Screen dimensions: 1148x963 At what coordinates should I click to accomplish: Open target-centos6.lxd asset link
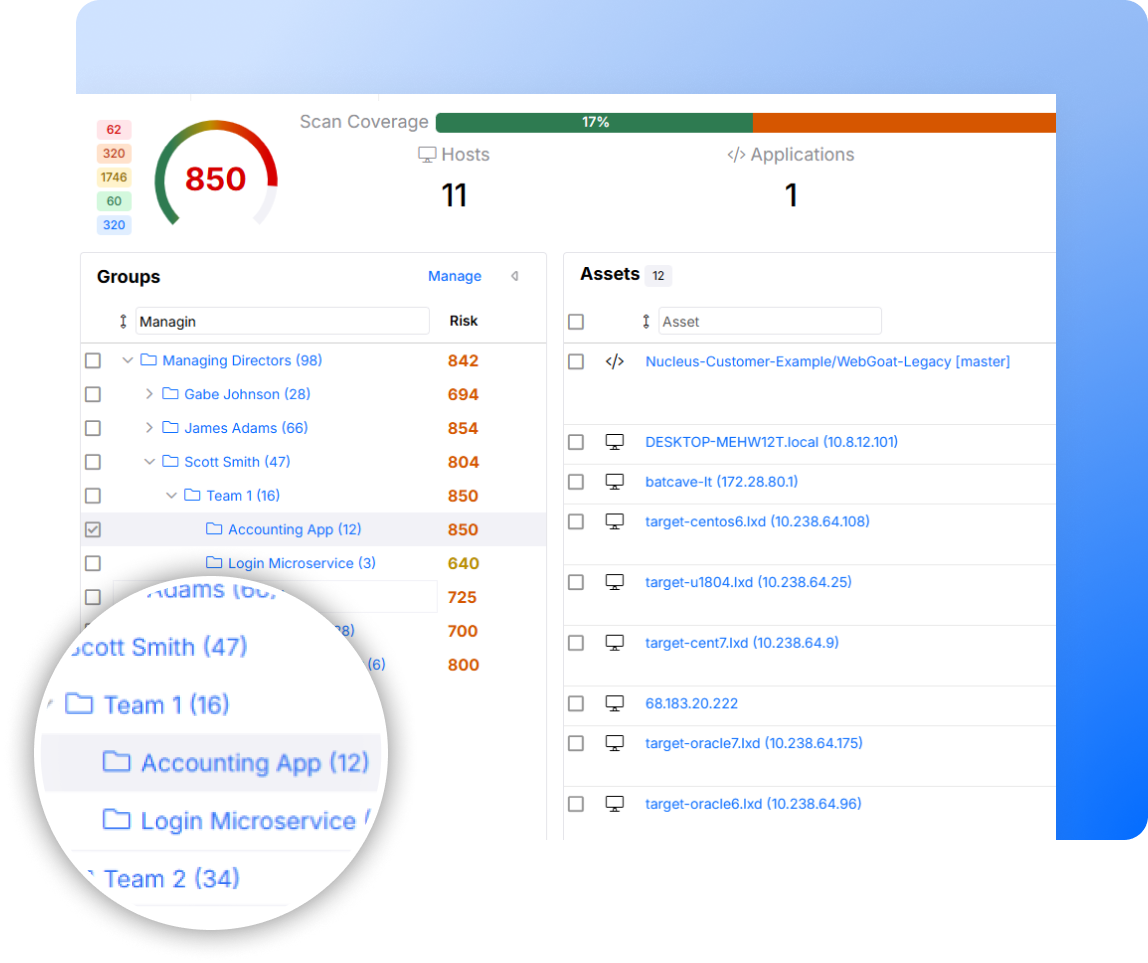point(757,521)
